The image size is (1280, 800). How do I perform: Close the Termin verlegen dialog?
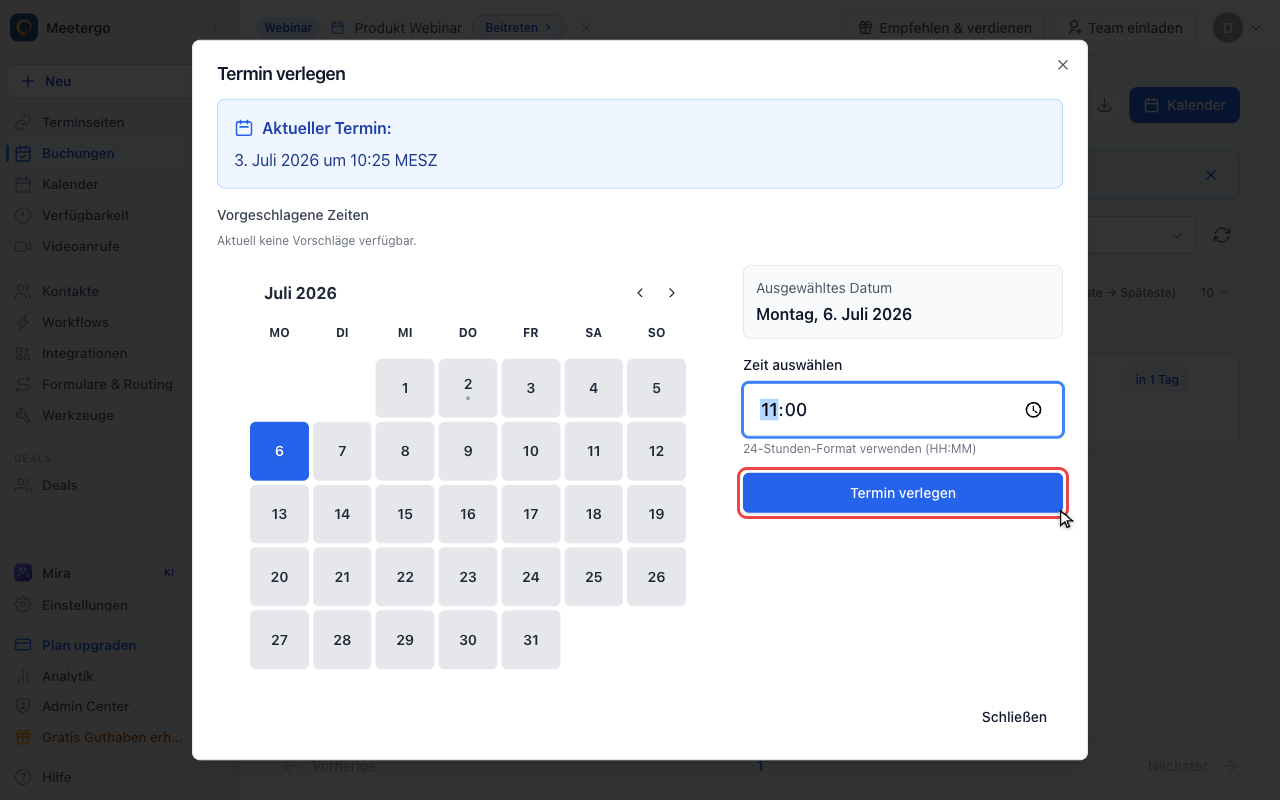coord(1063,65)
